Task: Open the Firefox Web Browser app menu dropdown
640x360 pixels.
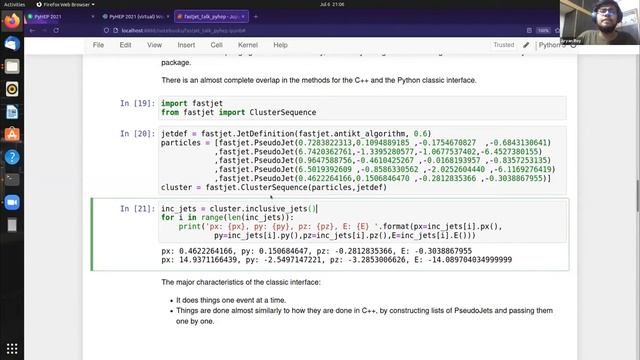Action: click(65, 4)
